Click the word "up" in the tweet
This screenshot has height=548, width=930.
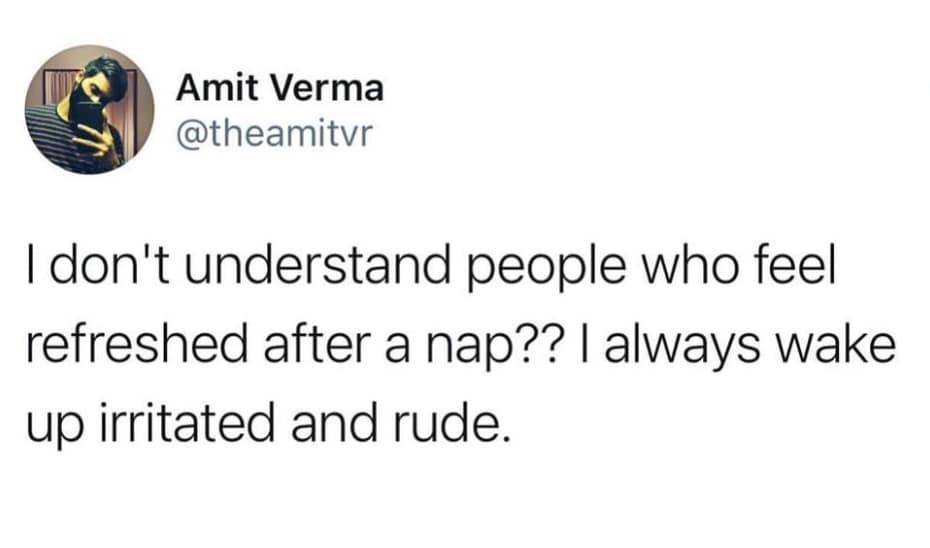pyautogui.click(x=51, y=422)
